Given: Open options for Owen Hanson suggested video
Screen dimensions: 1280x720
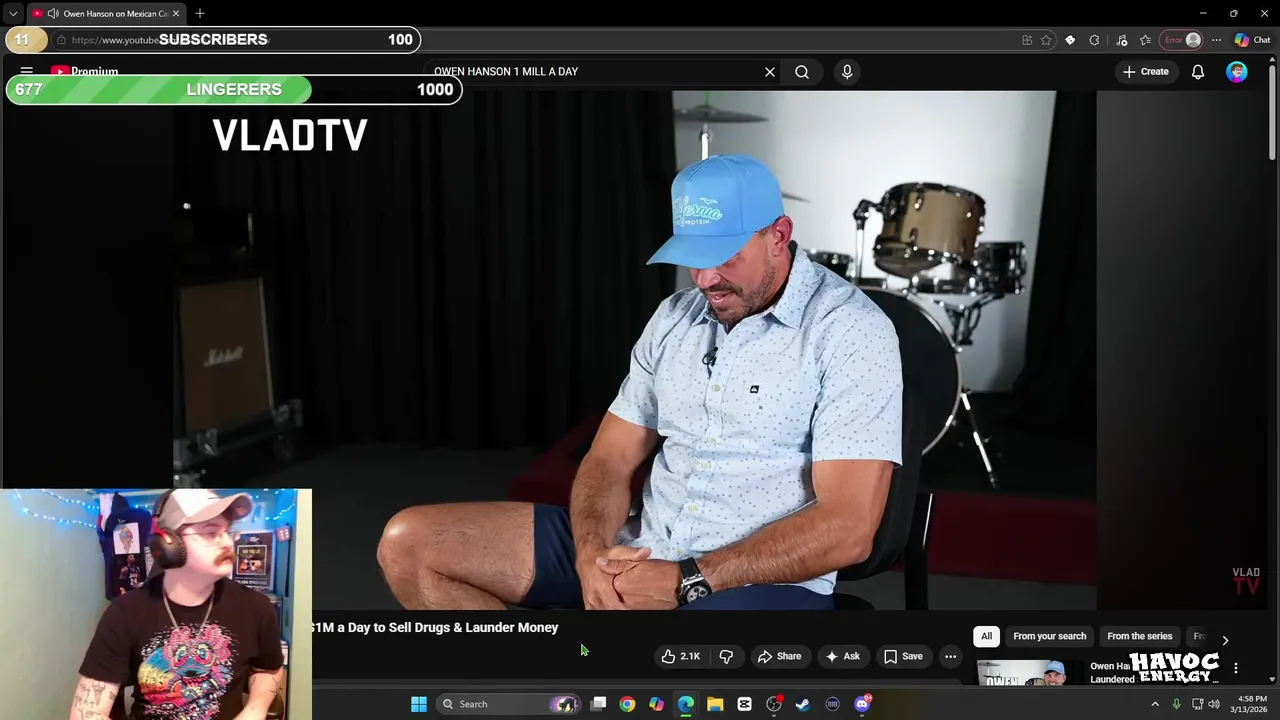Looking at the screenshot, I should coord(1236,668).
